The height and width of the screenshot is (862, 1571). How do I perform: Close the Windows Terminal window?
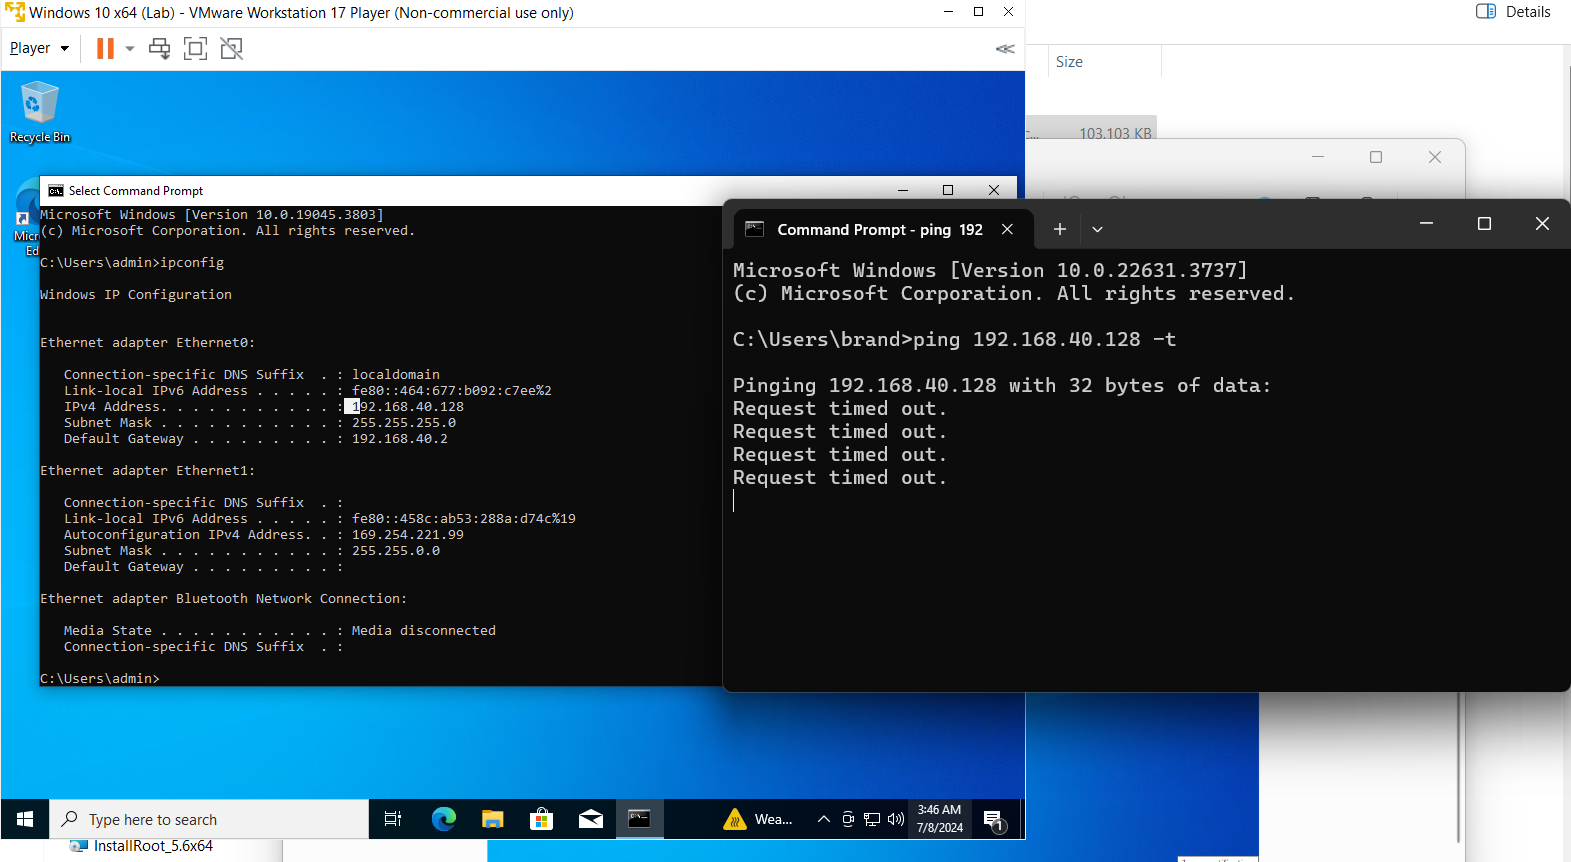coord(1542,224)
